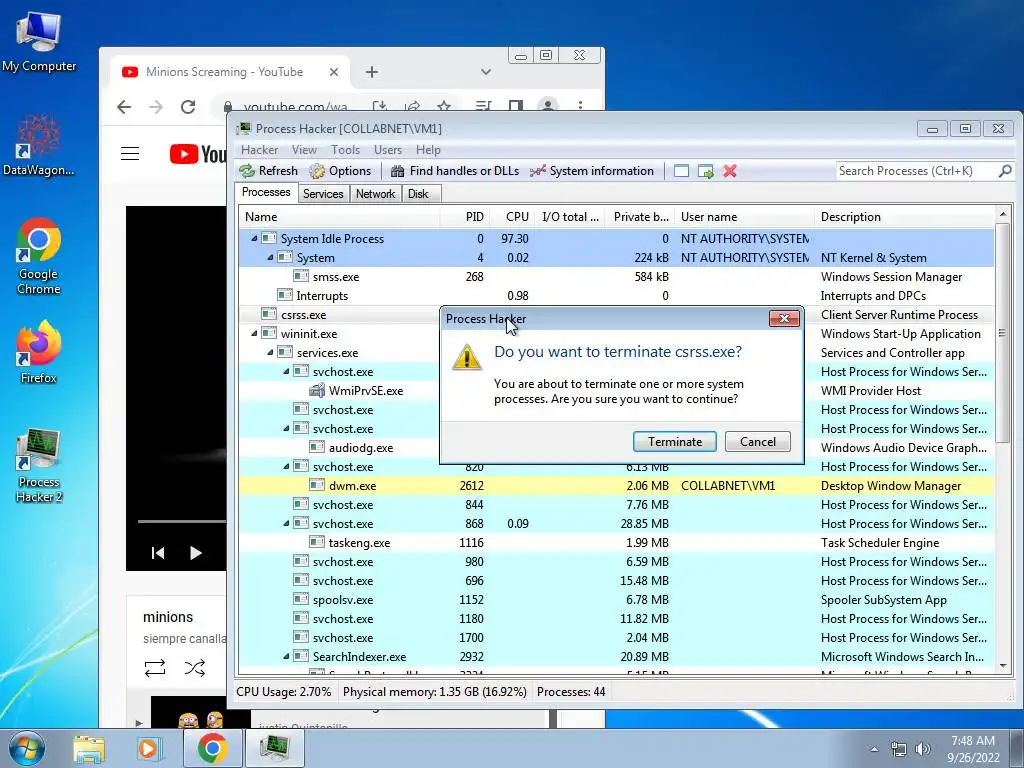Collapse the wininit.exe tree node
The height and width of the screenshot is (768, 1024).
pyautogui.click(x=254, y=333)
